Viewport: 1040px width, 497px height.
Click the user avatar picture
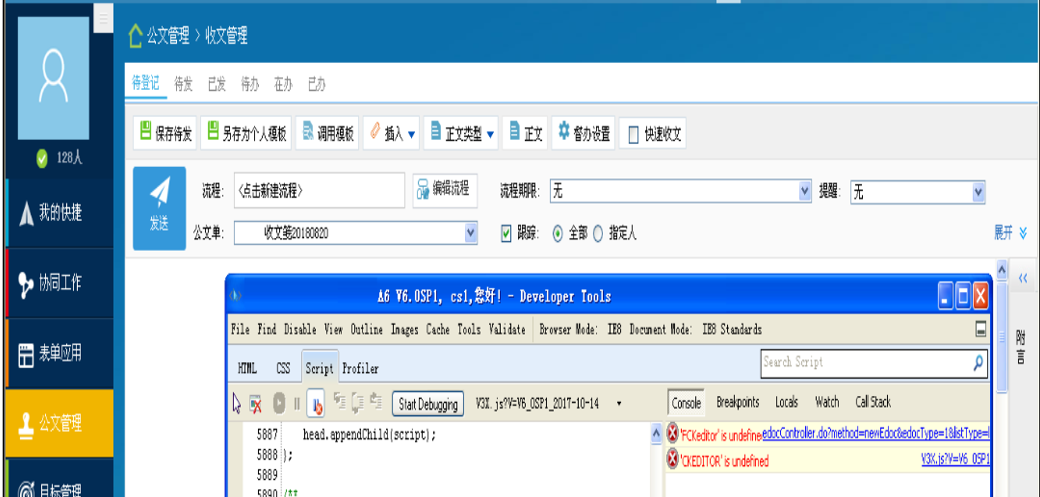click(x=53, y=78)
